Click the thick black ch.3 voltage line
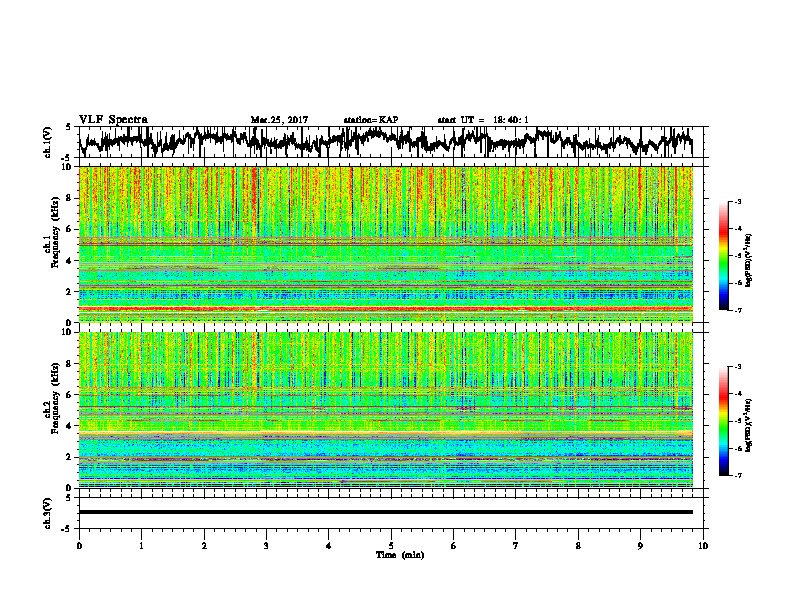The width and height of the screenshot is (792, 612). coord(385,512)
